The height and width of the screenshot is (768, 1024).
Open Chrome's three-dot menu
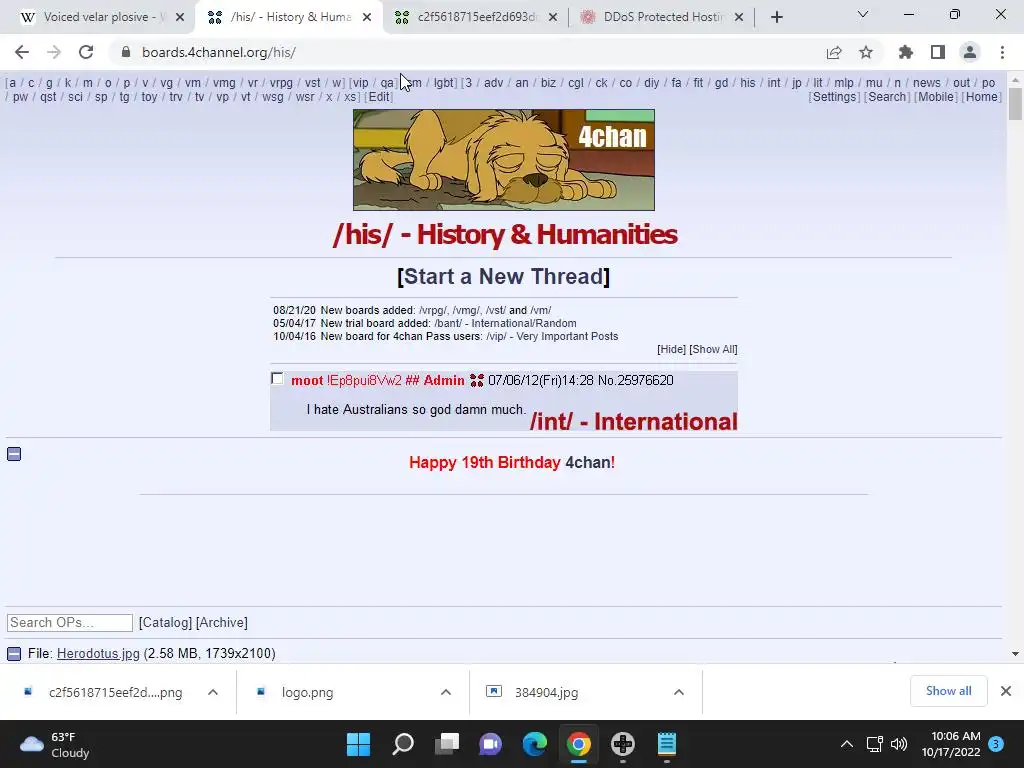(1002, 52)
